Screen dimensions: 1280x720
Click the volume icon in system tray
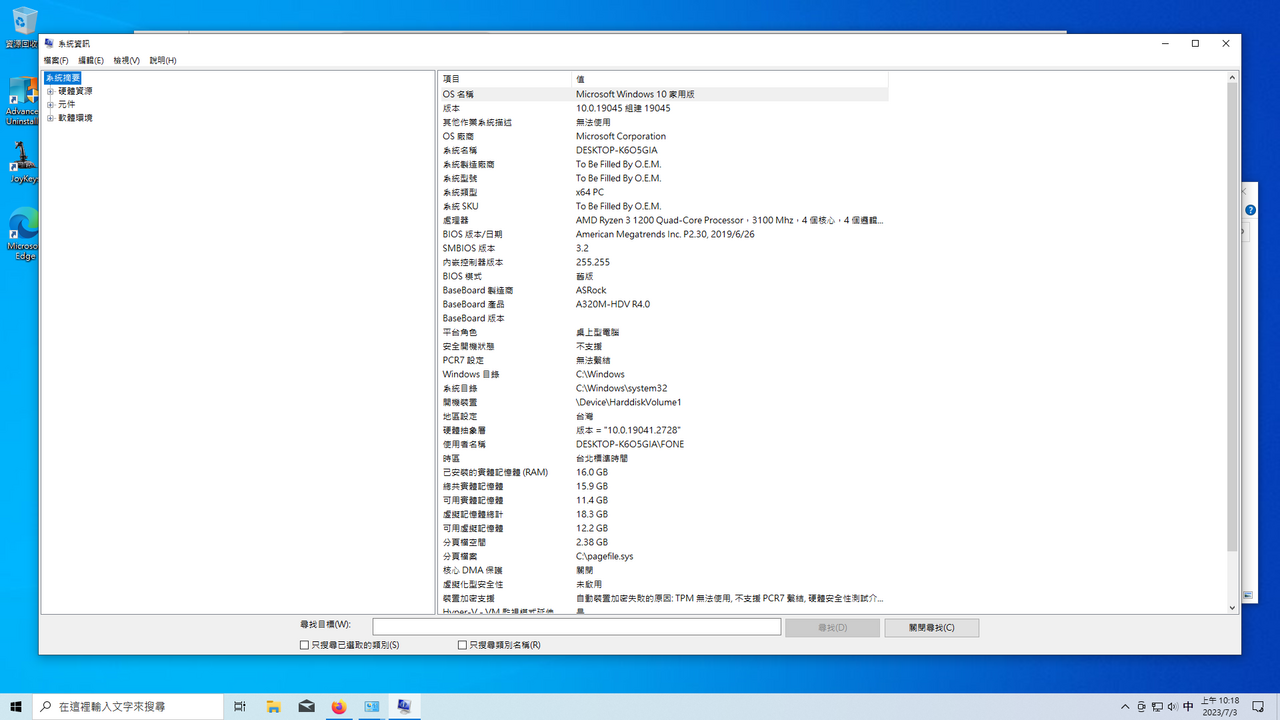tap(1172, 706)
